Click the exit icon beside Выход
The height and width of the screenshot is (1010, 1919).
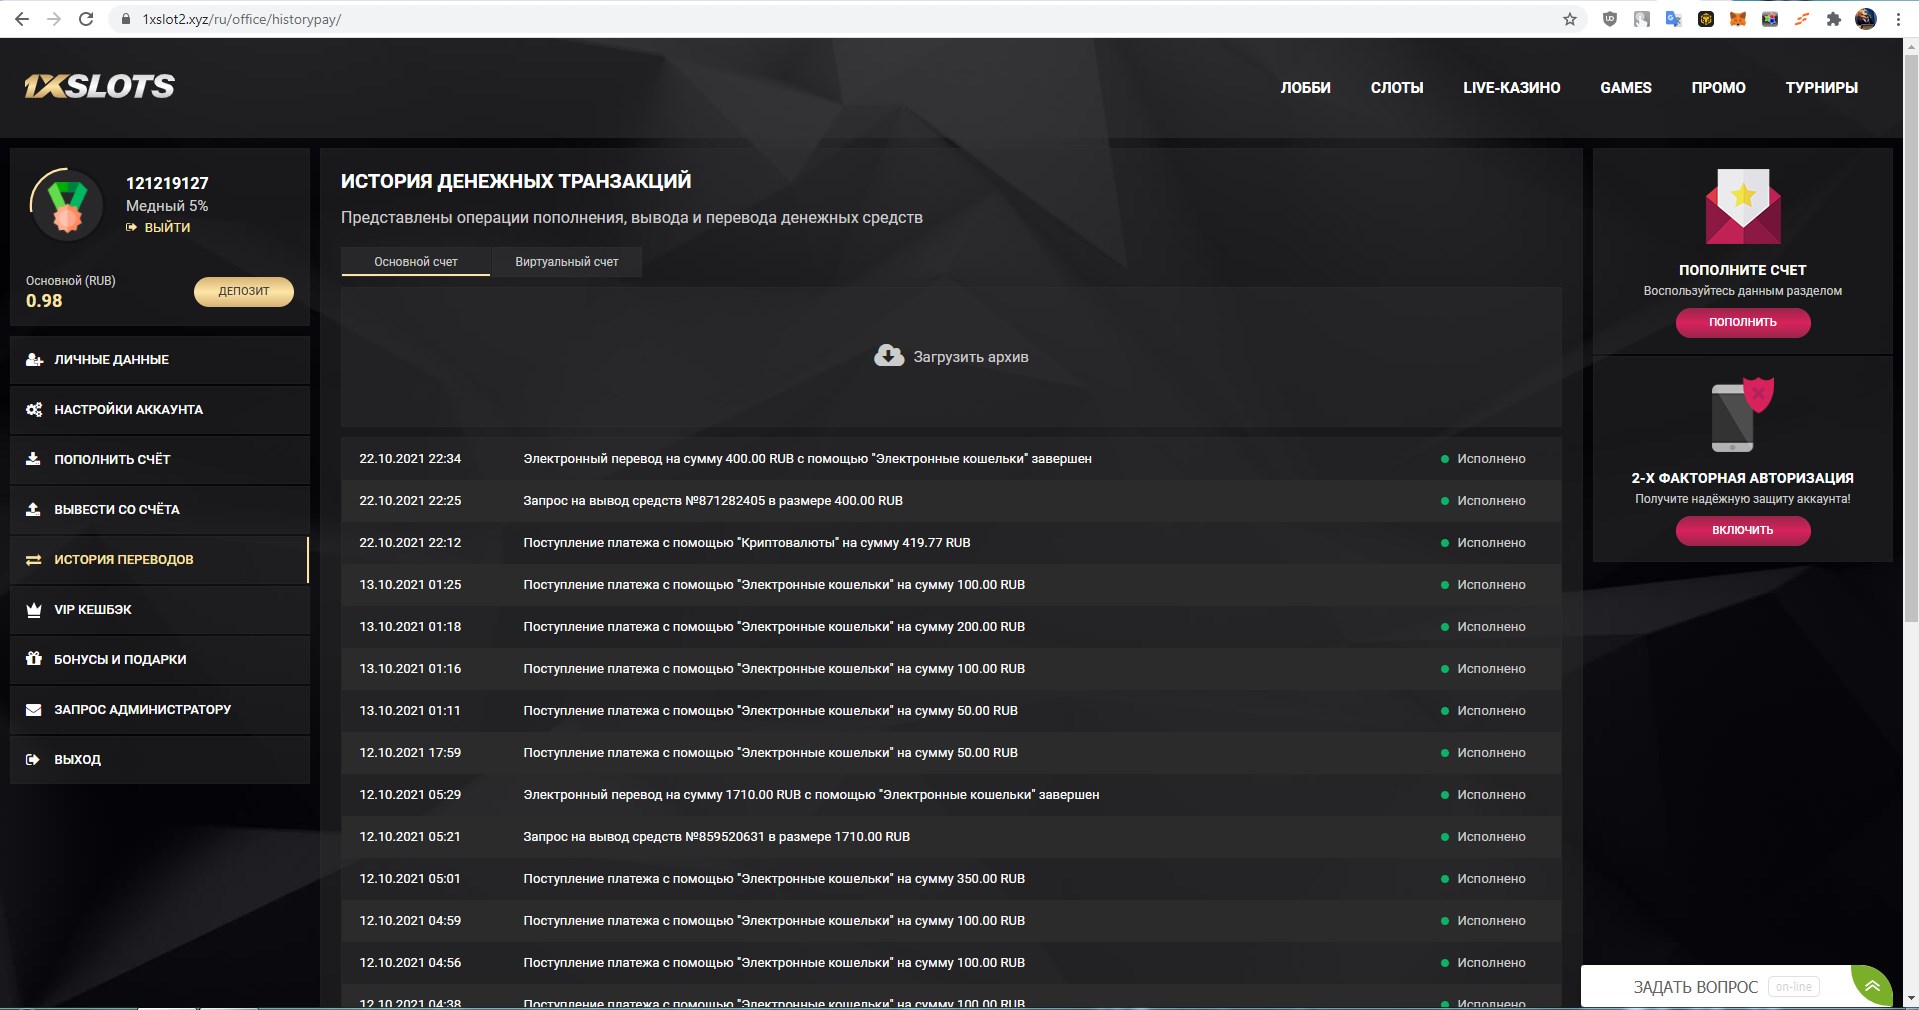(x=33, y=760)
